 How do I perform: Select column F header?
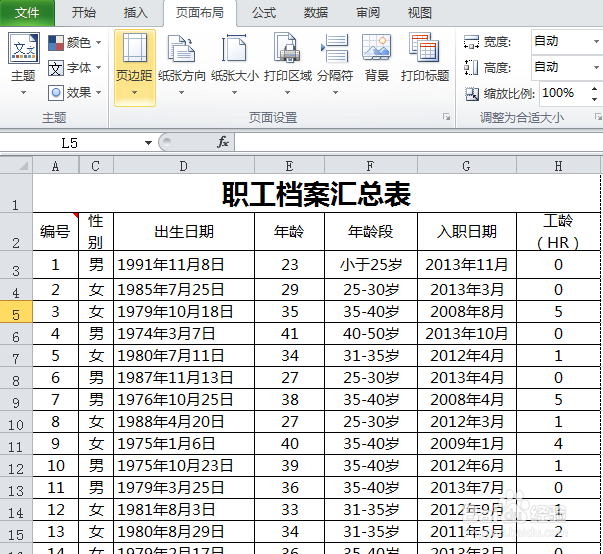(x=371, y=166)
